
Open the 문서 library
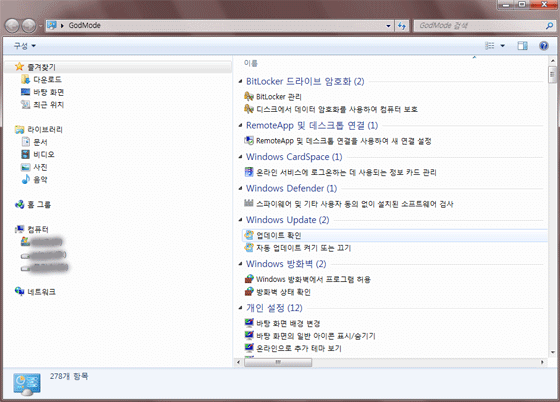(x=40, y=142)
